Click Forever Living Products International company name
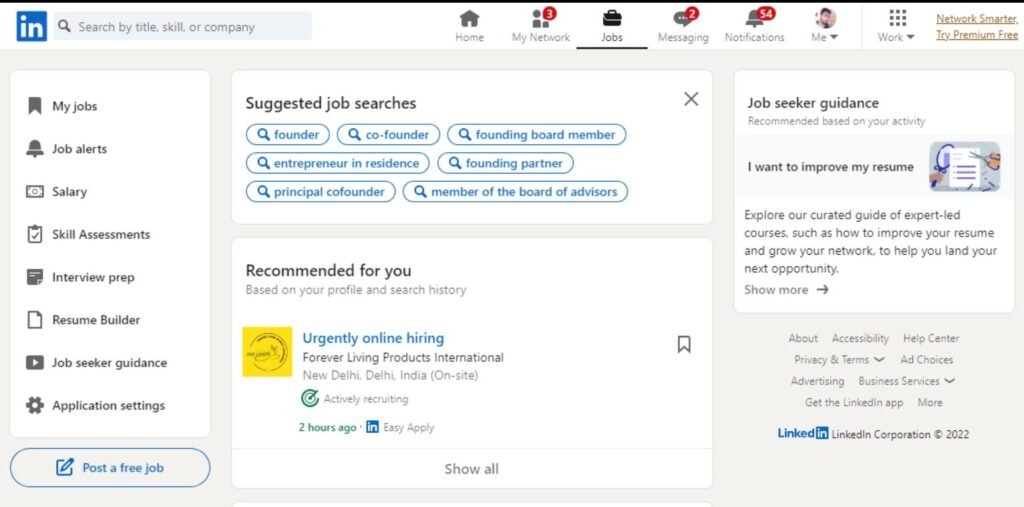This screenshot has height=507, width=1024. 403,357
